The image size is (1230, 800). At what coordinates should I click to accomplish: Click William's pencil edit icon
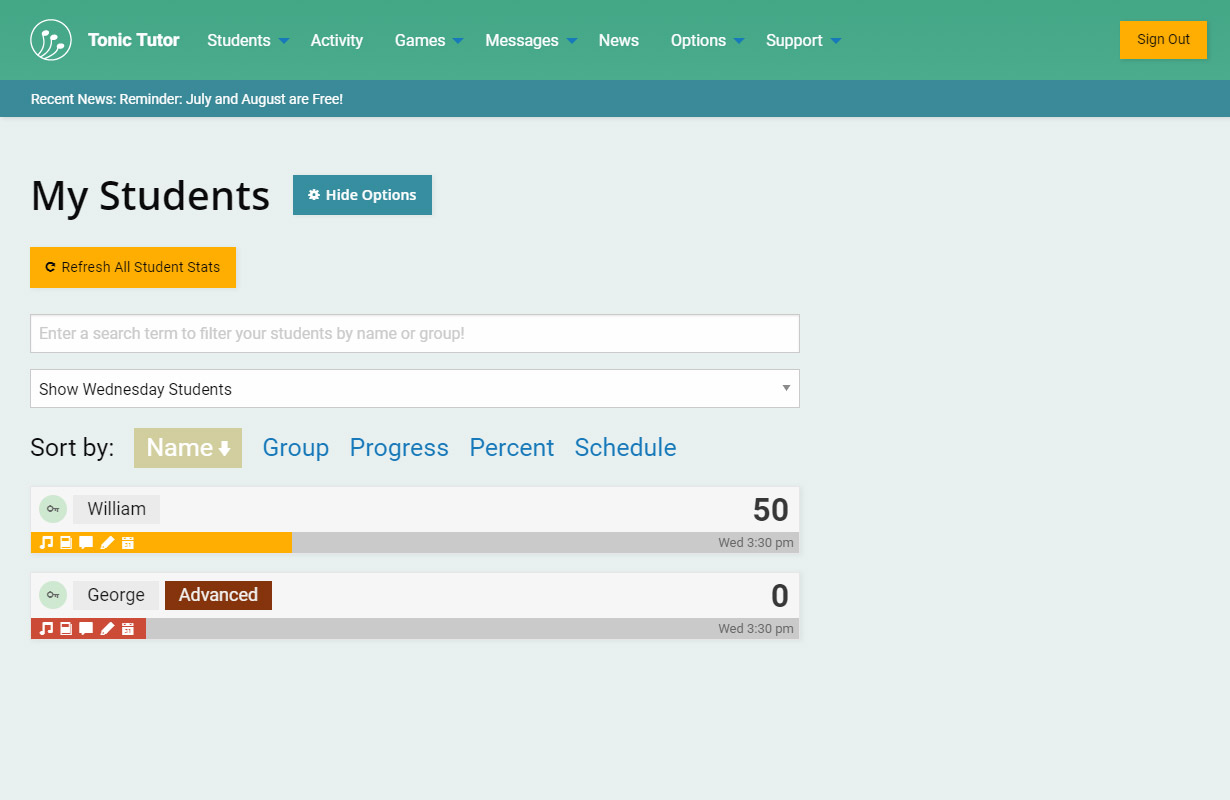[x=107, y=543]
